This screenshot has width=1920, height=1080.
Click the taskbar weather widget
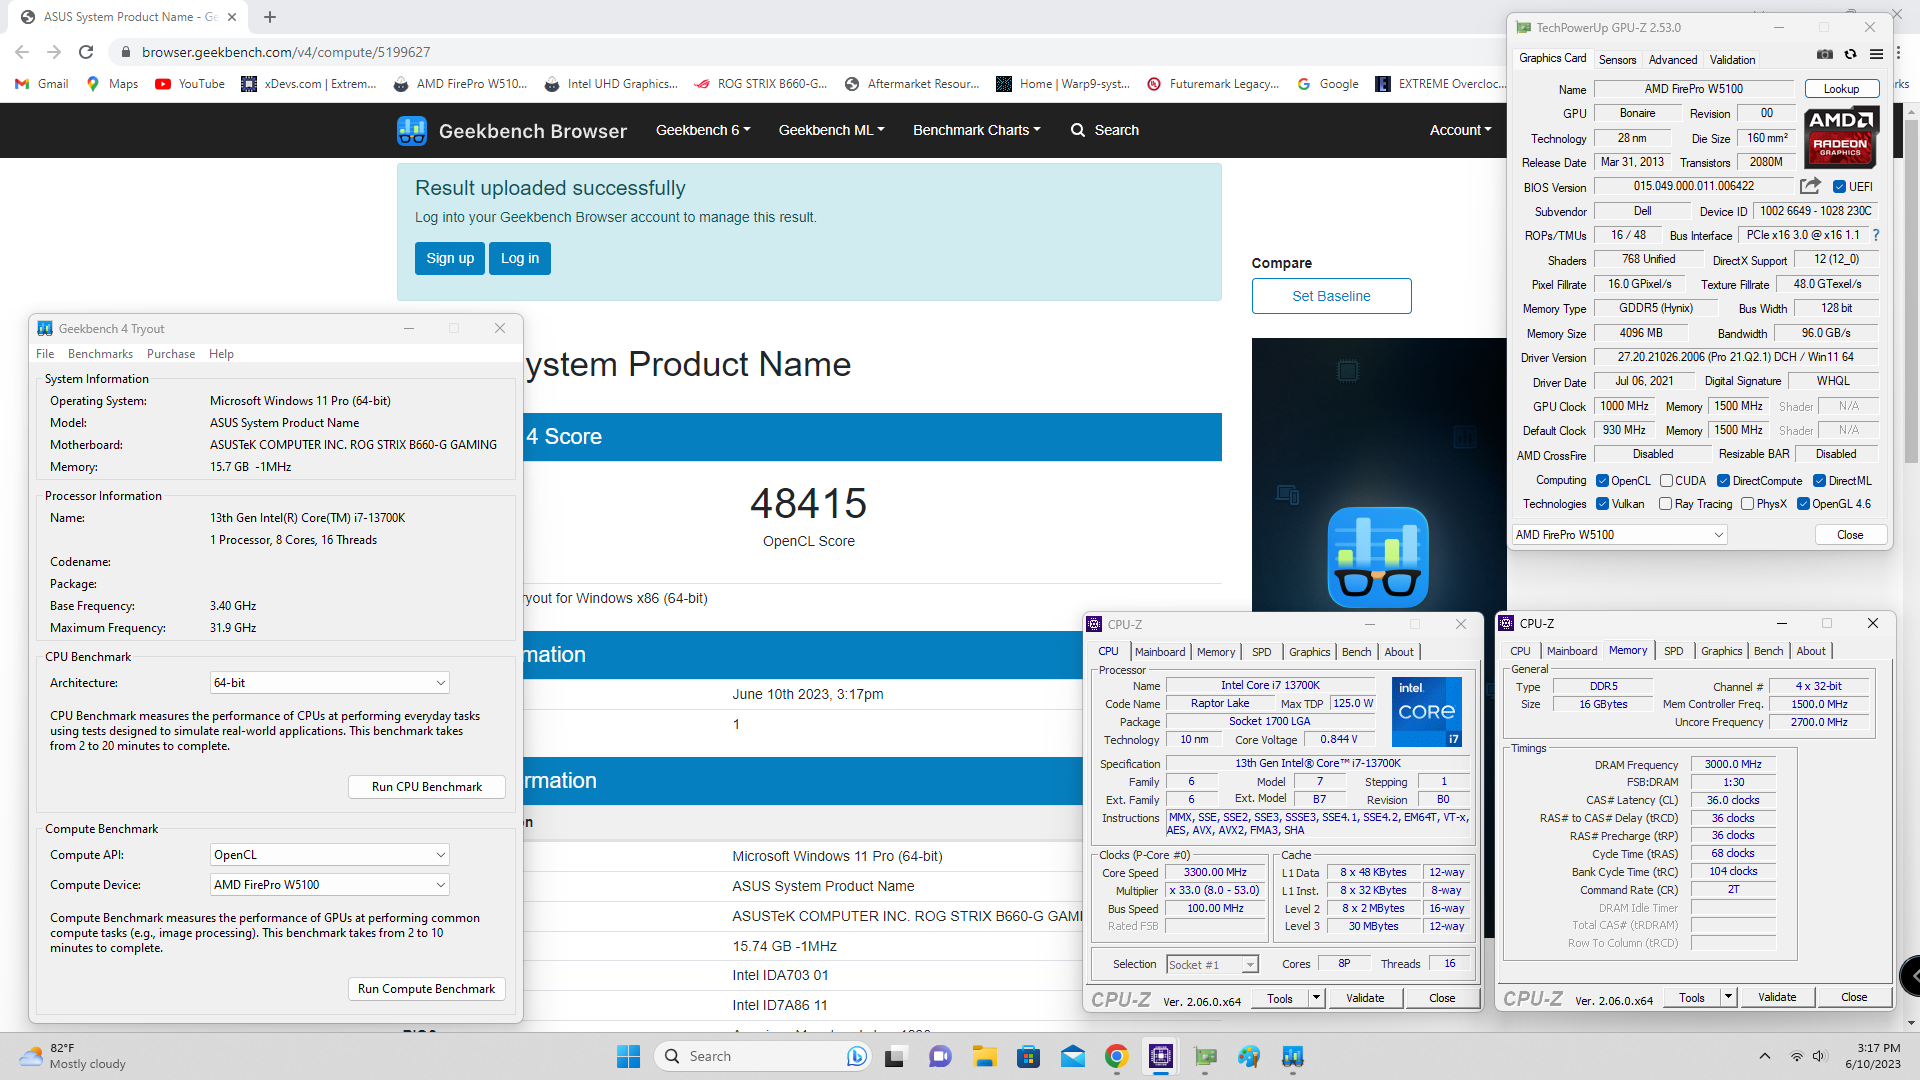72,1056
